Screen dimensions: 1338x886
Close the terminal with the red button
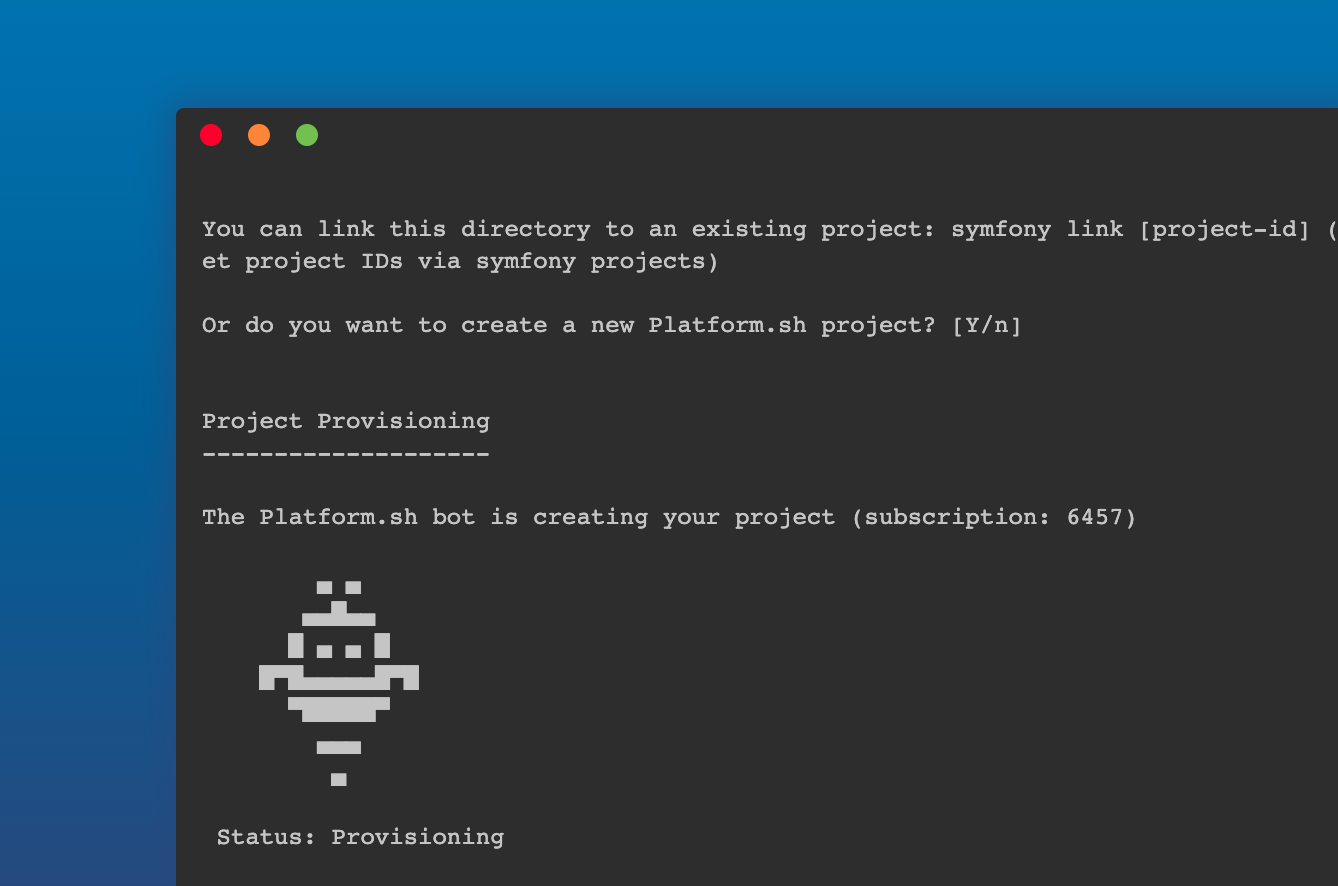(x=211, y=135)
